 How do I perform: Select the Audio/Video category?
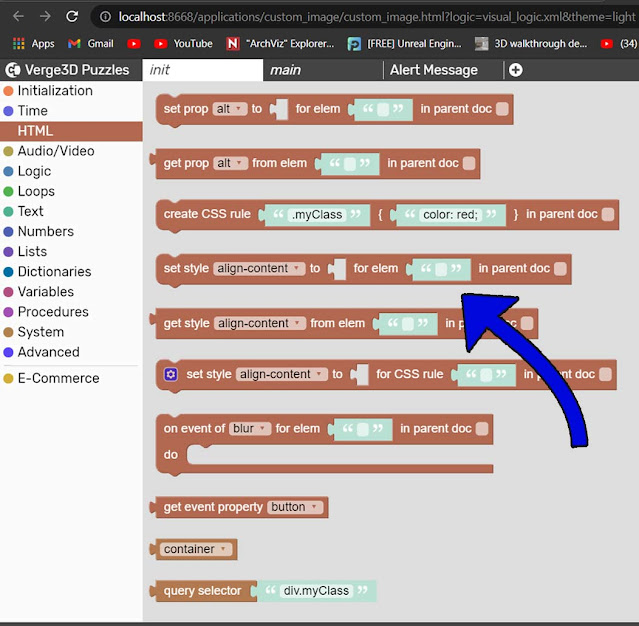coord(71,151)
